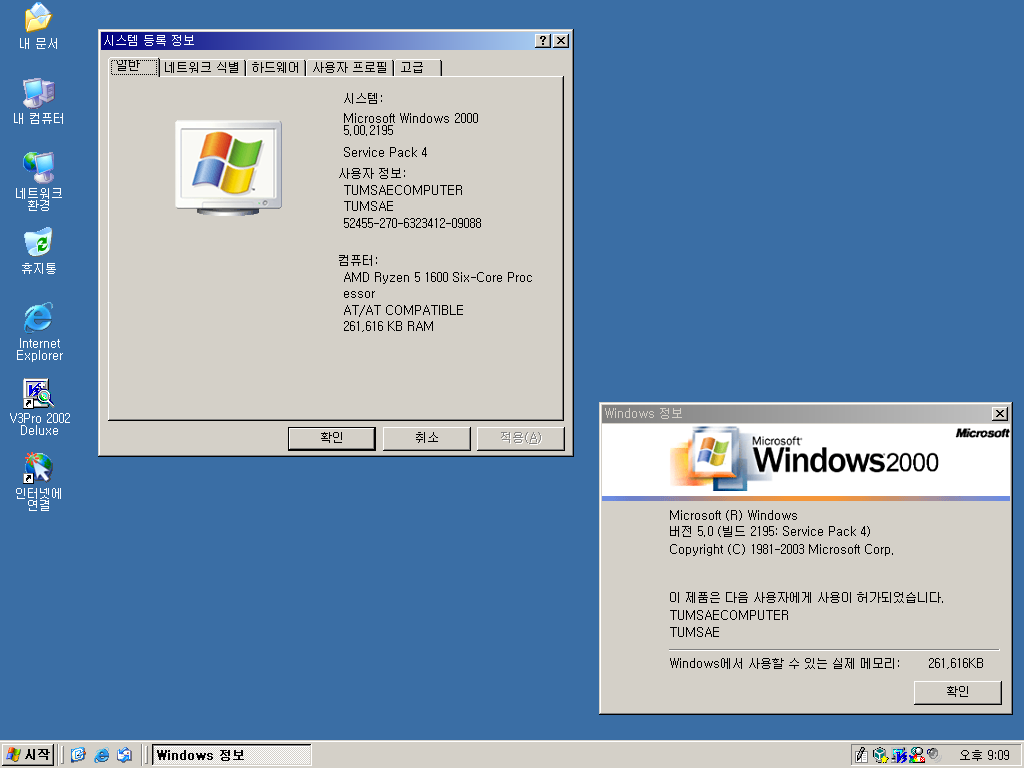Launch Outlook Express from quick launch bar
Image resolution: width=1024 pixels, height=768 pixels.
[124, 755]
